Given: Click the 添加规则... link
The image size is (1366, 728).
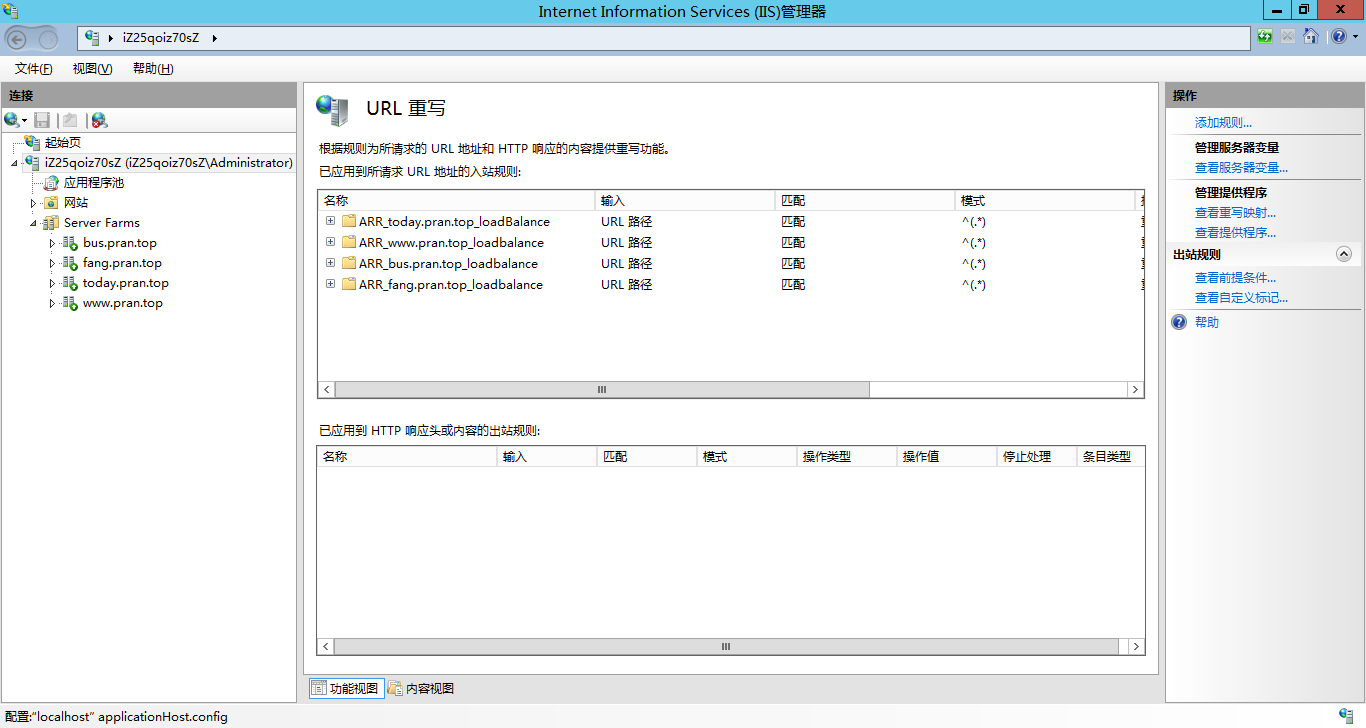Looking at the screenshot, I should click(1223, 123).
